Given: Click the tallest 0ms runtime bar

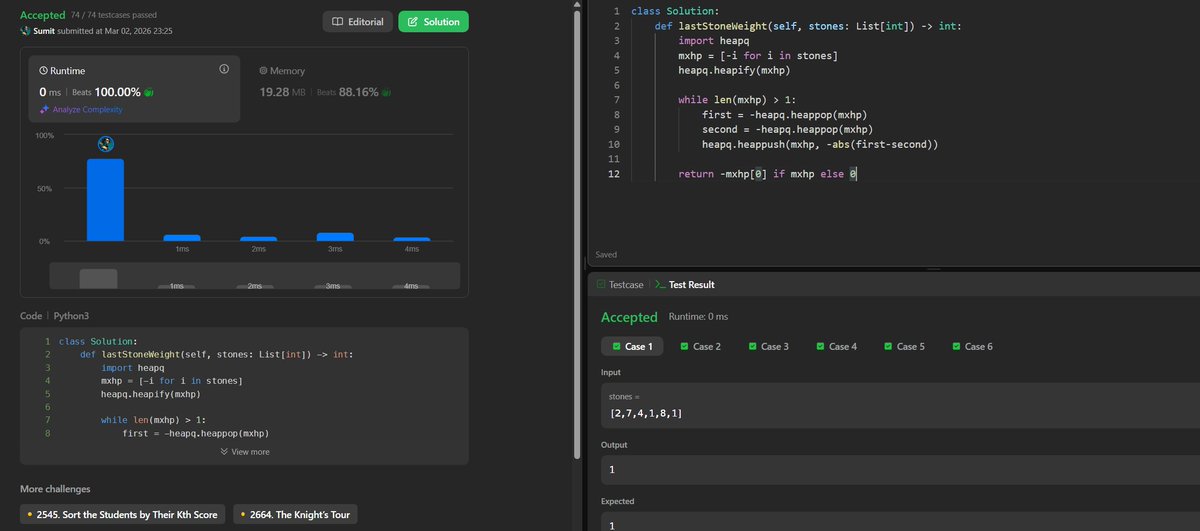Looking at the screenshot, I should click(105, 200).
